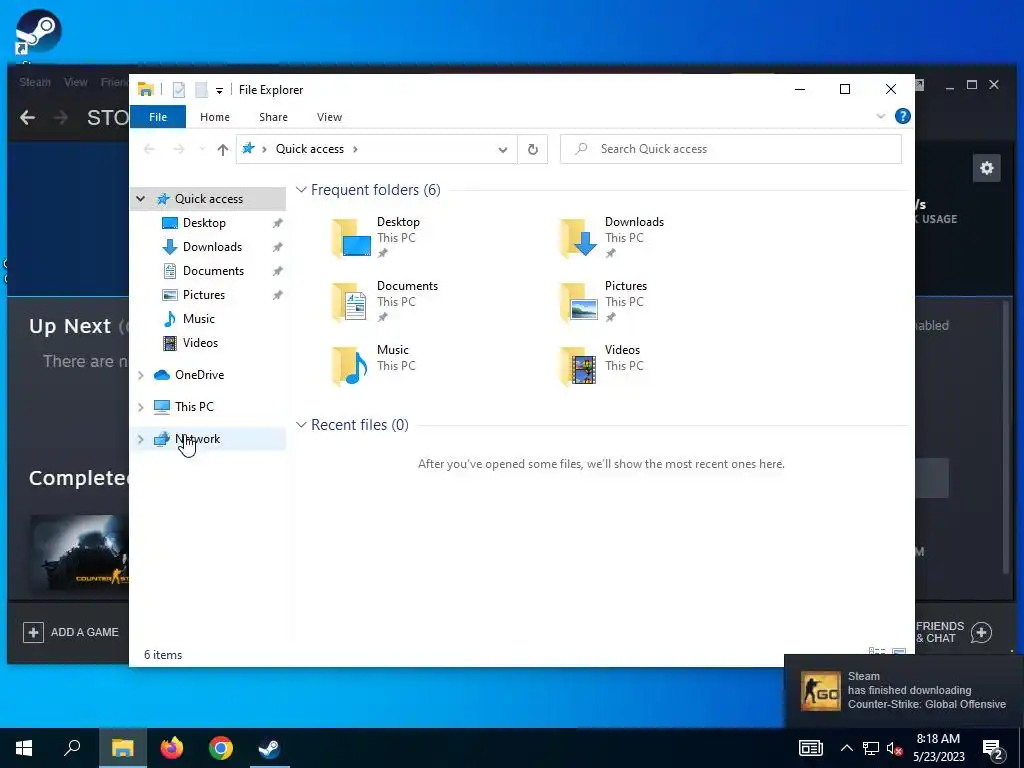The image size is (1024, 768).
Task: Select Documents in the navigation pane
Action: pyautogui.click(x=213, y=271)
